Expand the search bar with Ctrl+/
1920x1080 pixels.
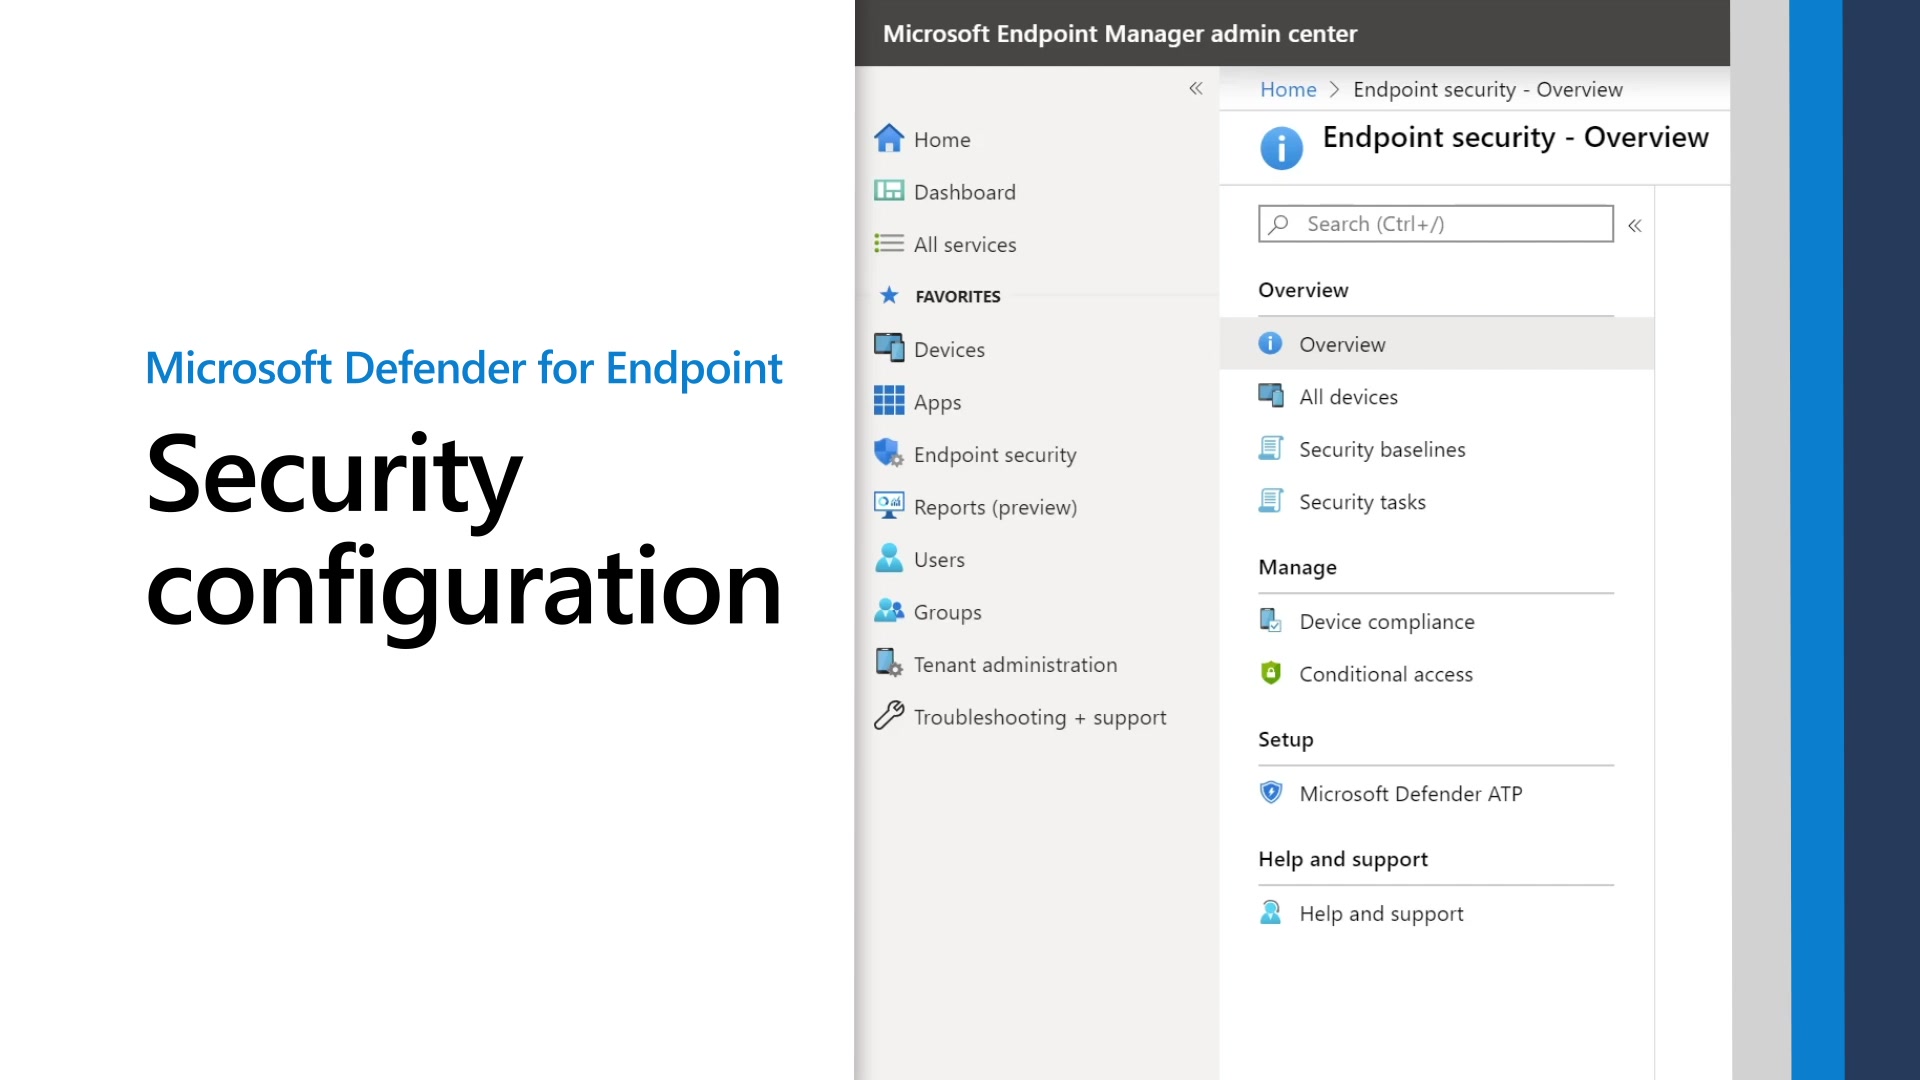pos(1435,223)
